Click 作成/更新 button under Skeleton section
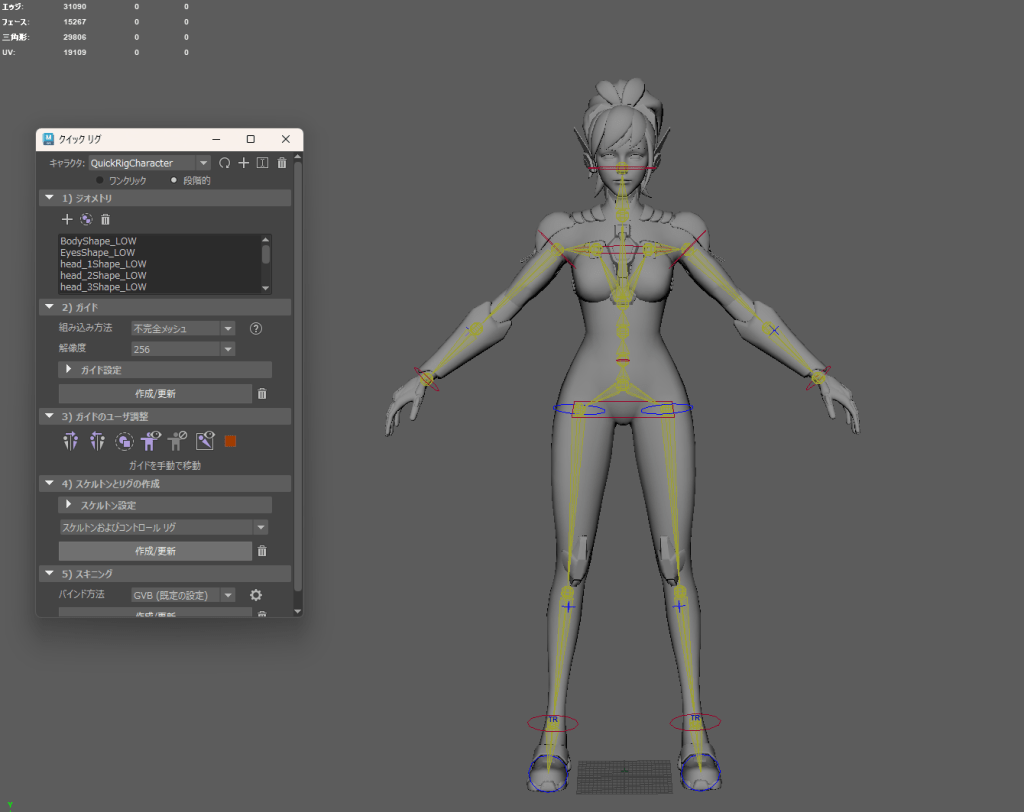Image resolution: width=1024 pixels, height=812 pixels. 155,551
